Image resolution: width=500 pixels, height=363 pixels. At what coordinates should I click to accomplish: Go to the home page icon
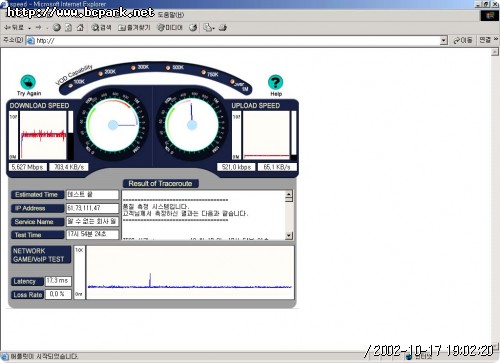[80, 28]
